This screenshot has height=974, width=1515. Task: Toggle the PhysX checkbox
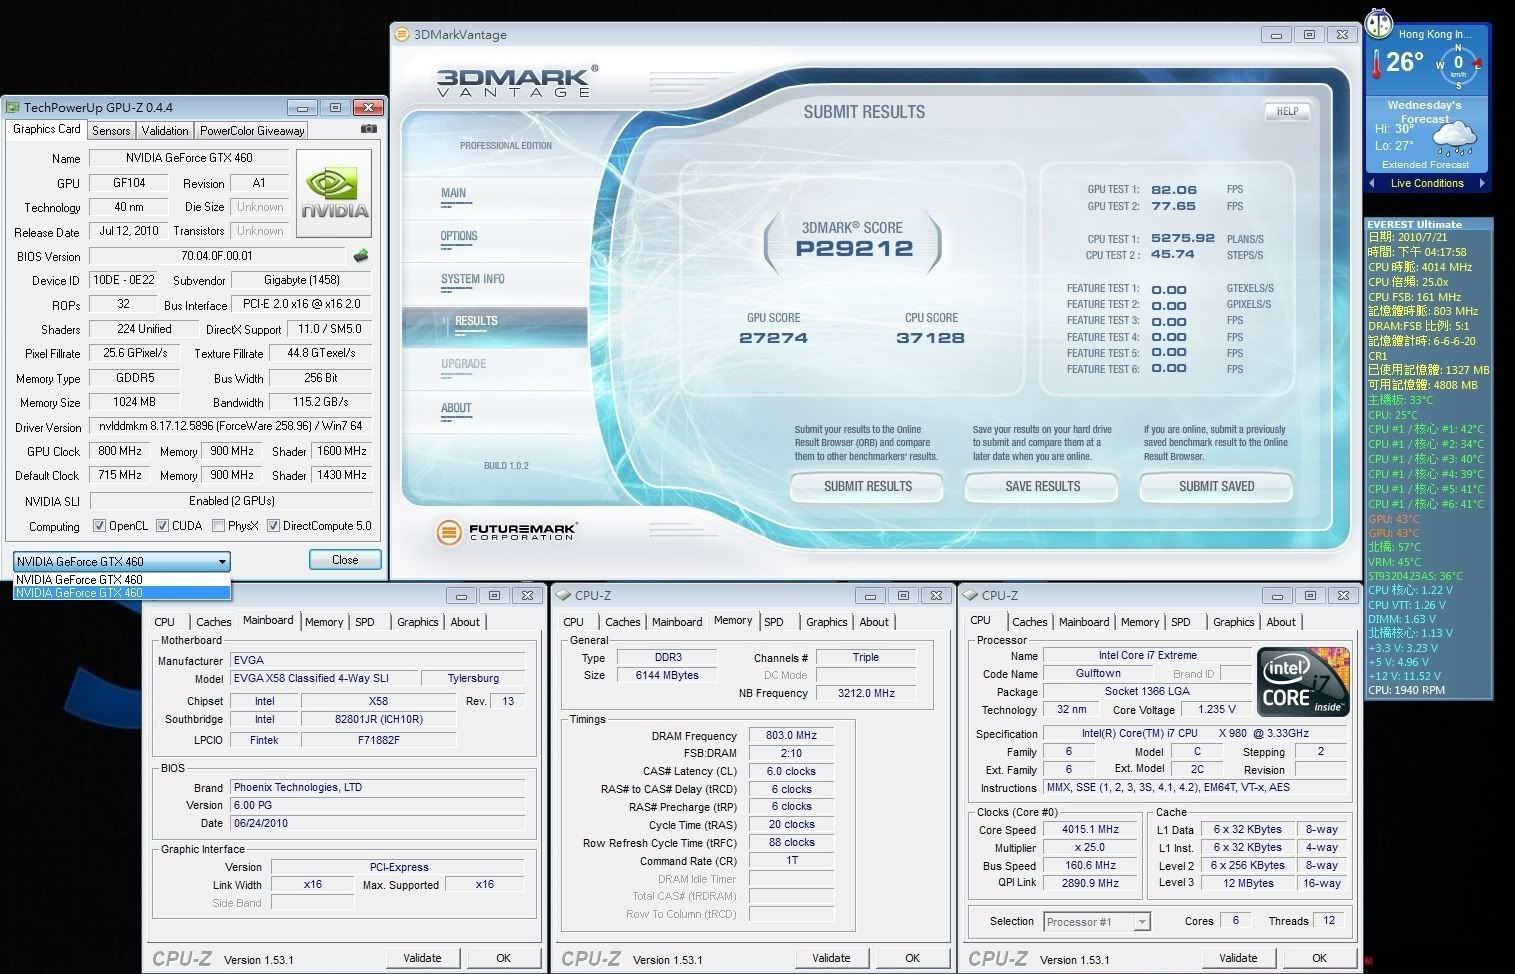[x=219, y=526]
